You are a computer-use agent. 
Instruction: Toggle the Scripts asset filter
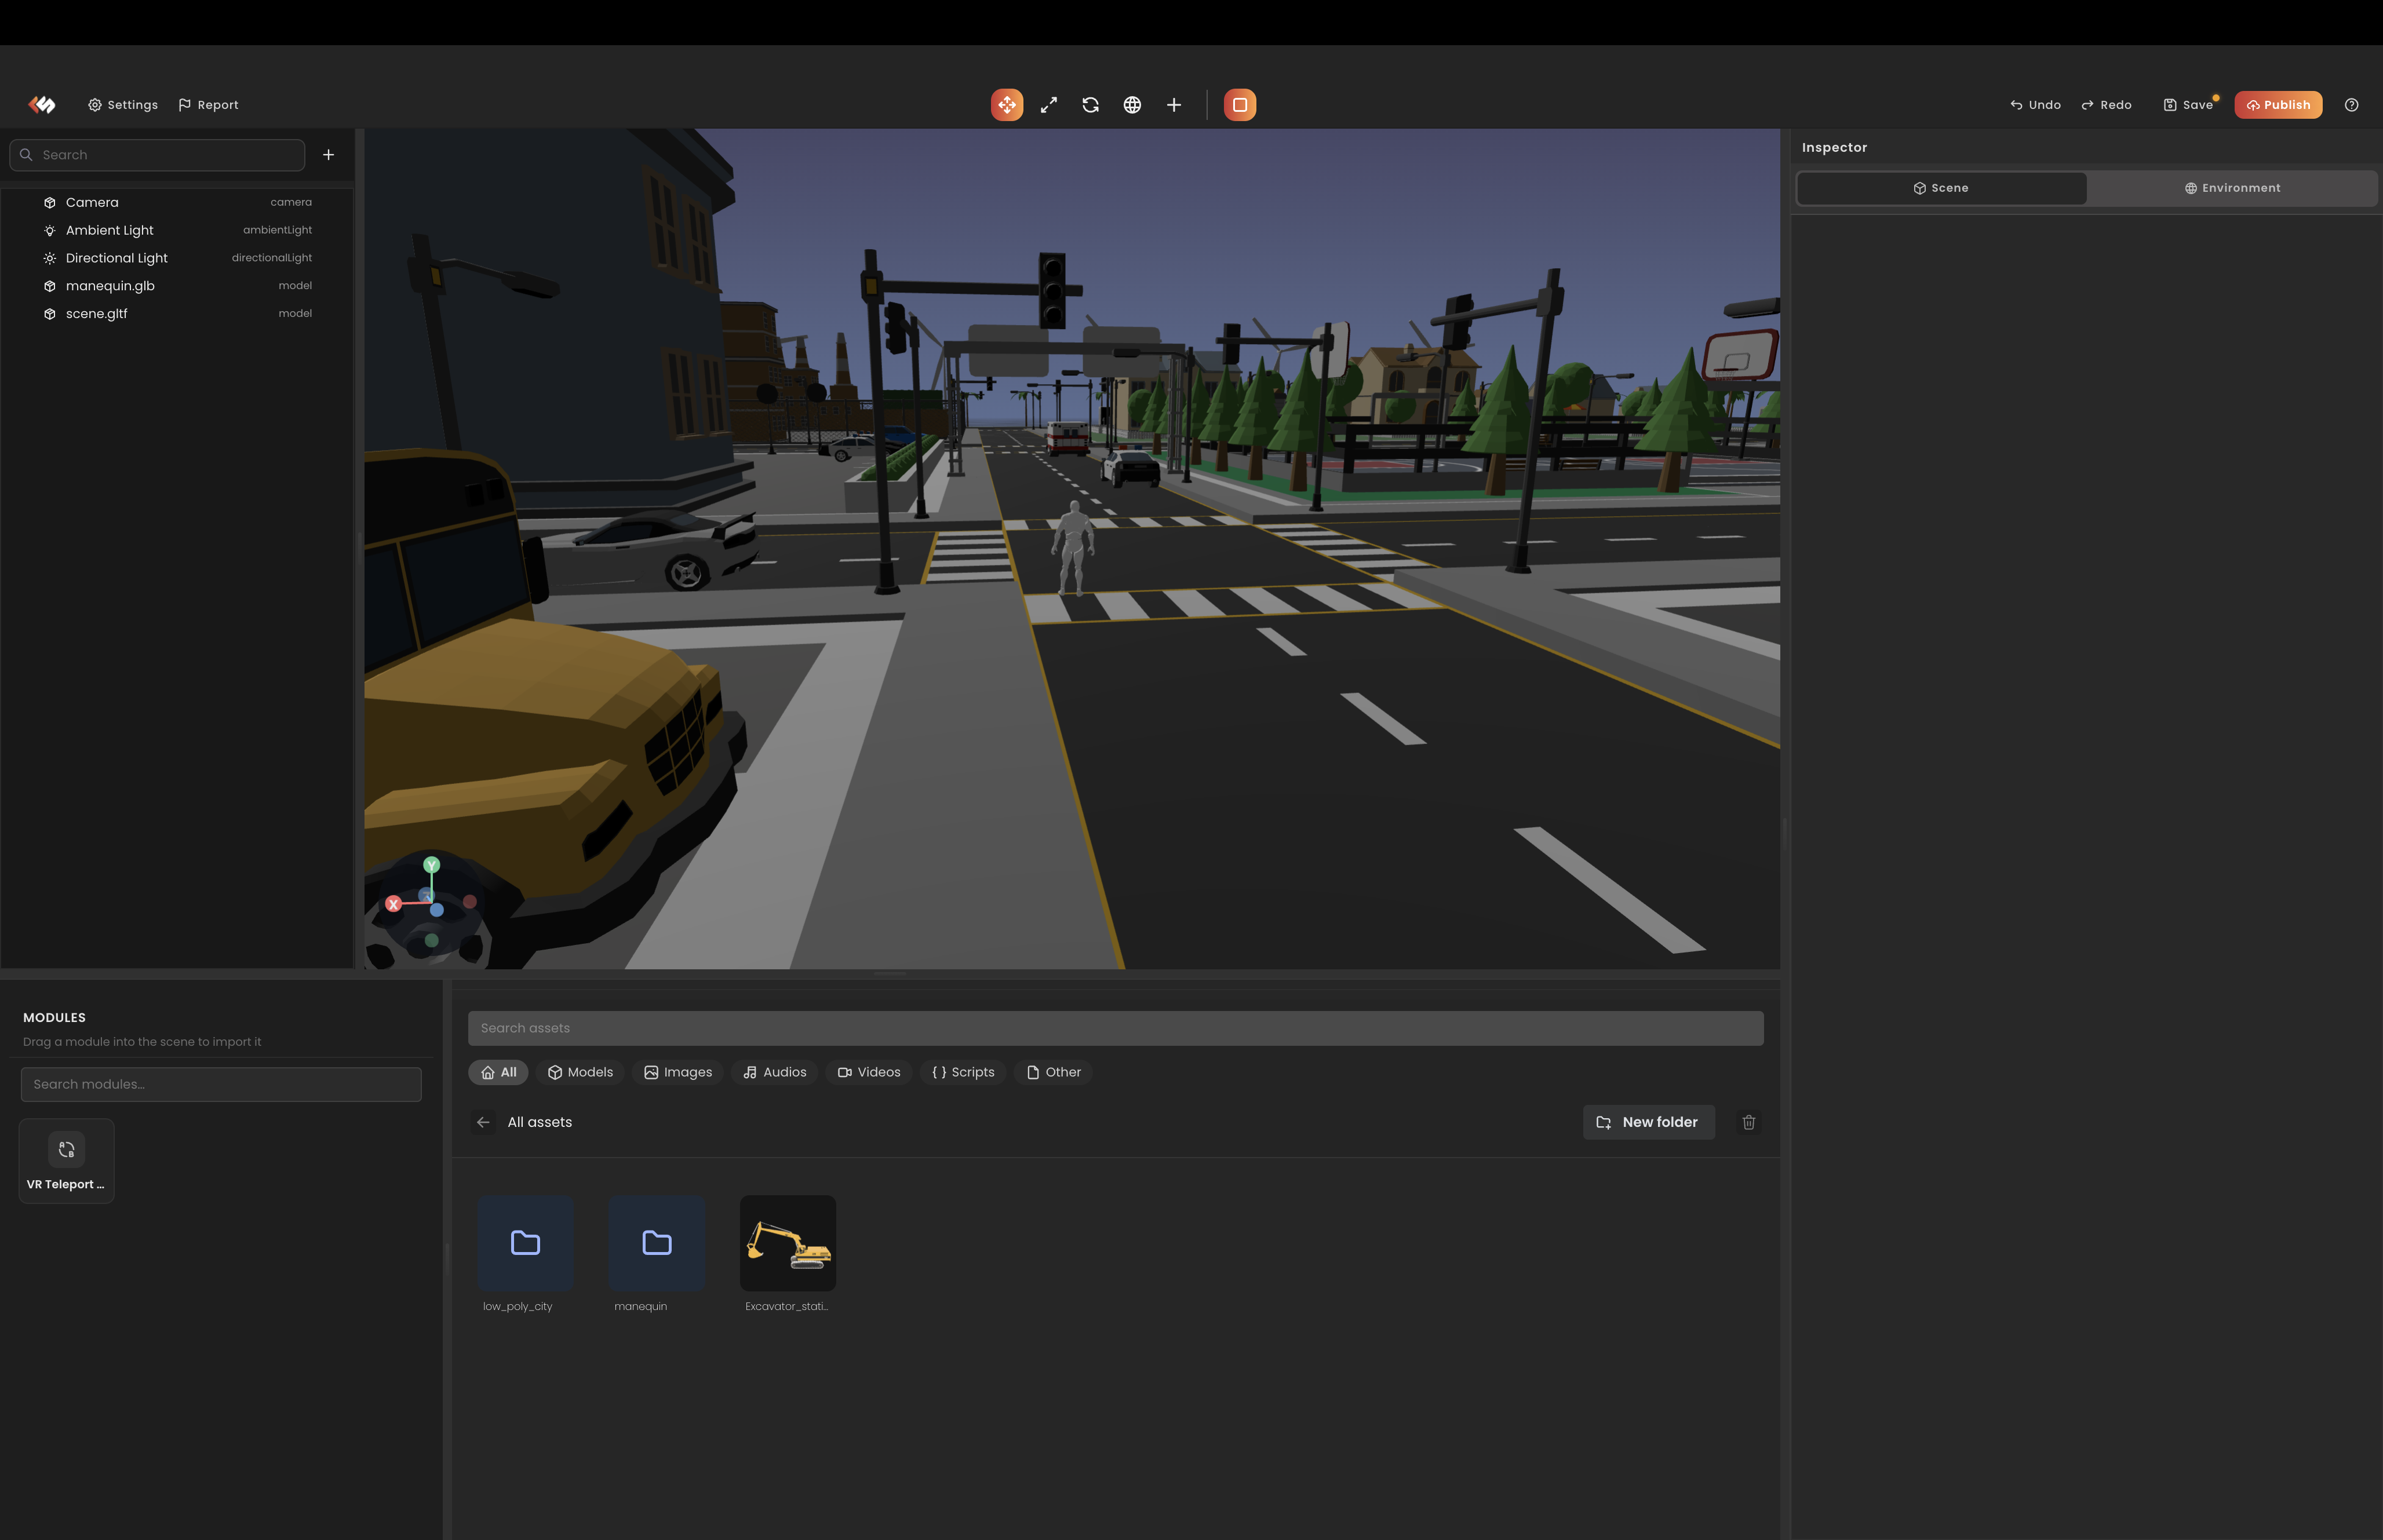coord(962,1071)
